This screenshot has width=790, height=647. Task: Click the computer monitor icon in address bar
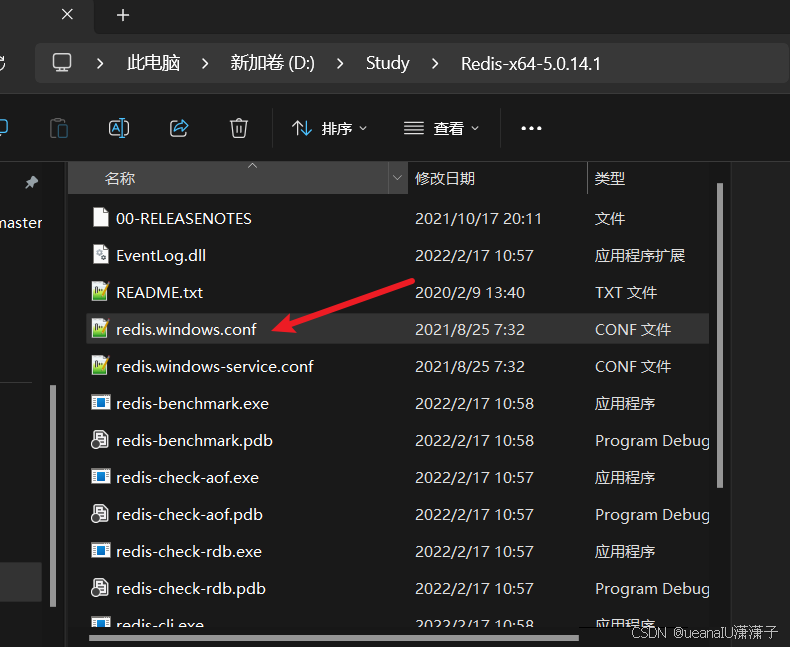(62, 63)
